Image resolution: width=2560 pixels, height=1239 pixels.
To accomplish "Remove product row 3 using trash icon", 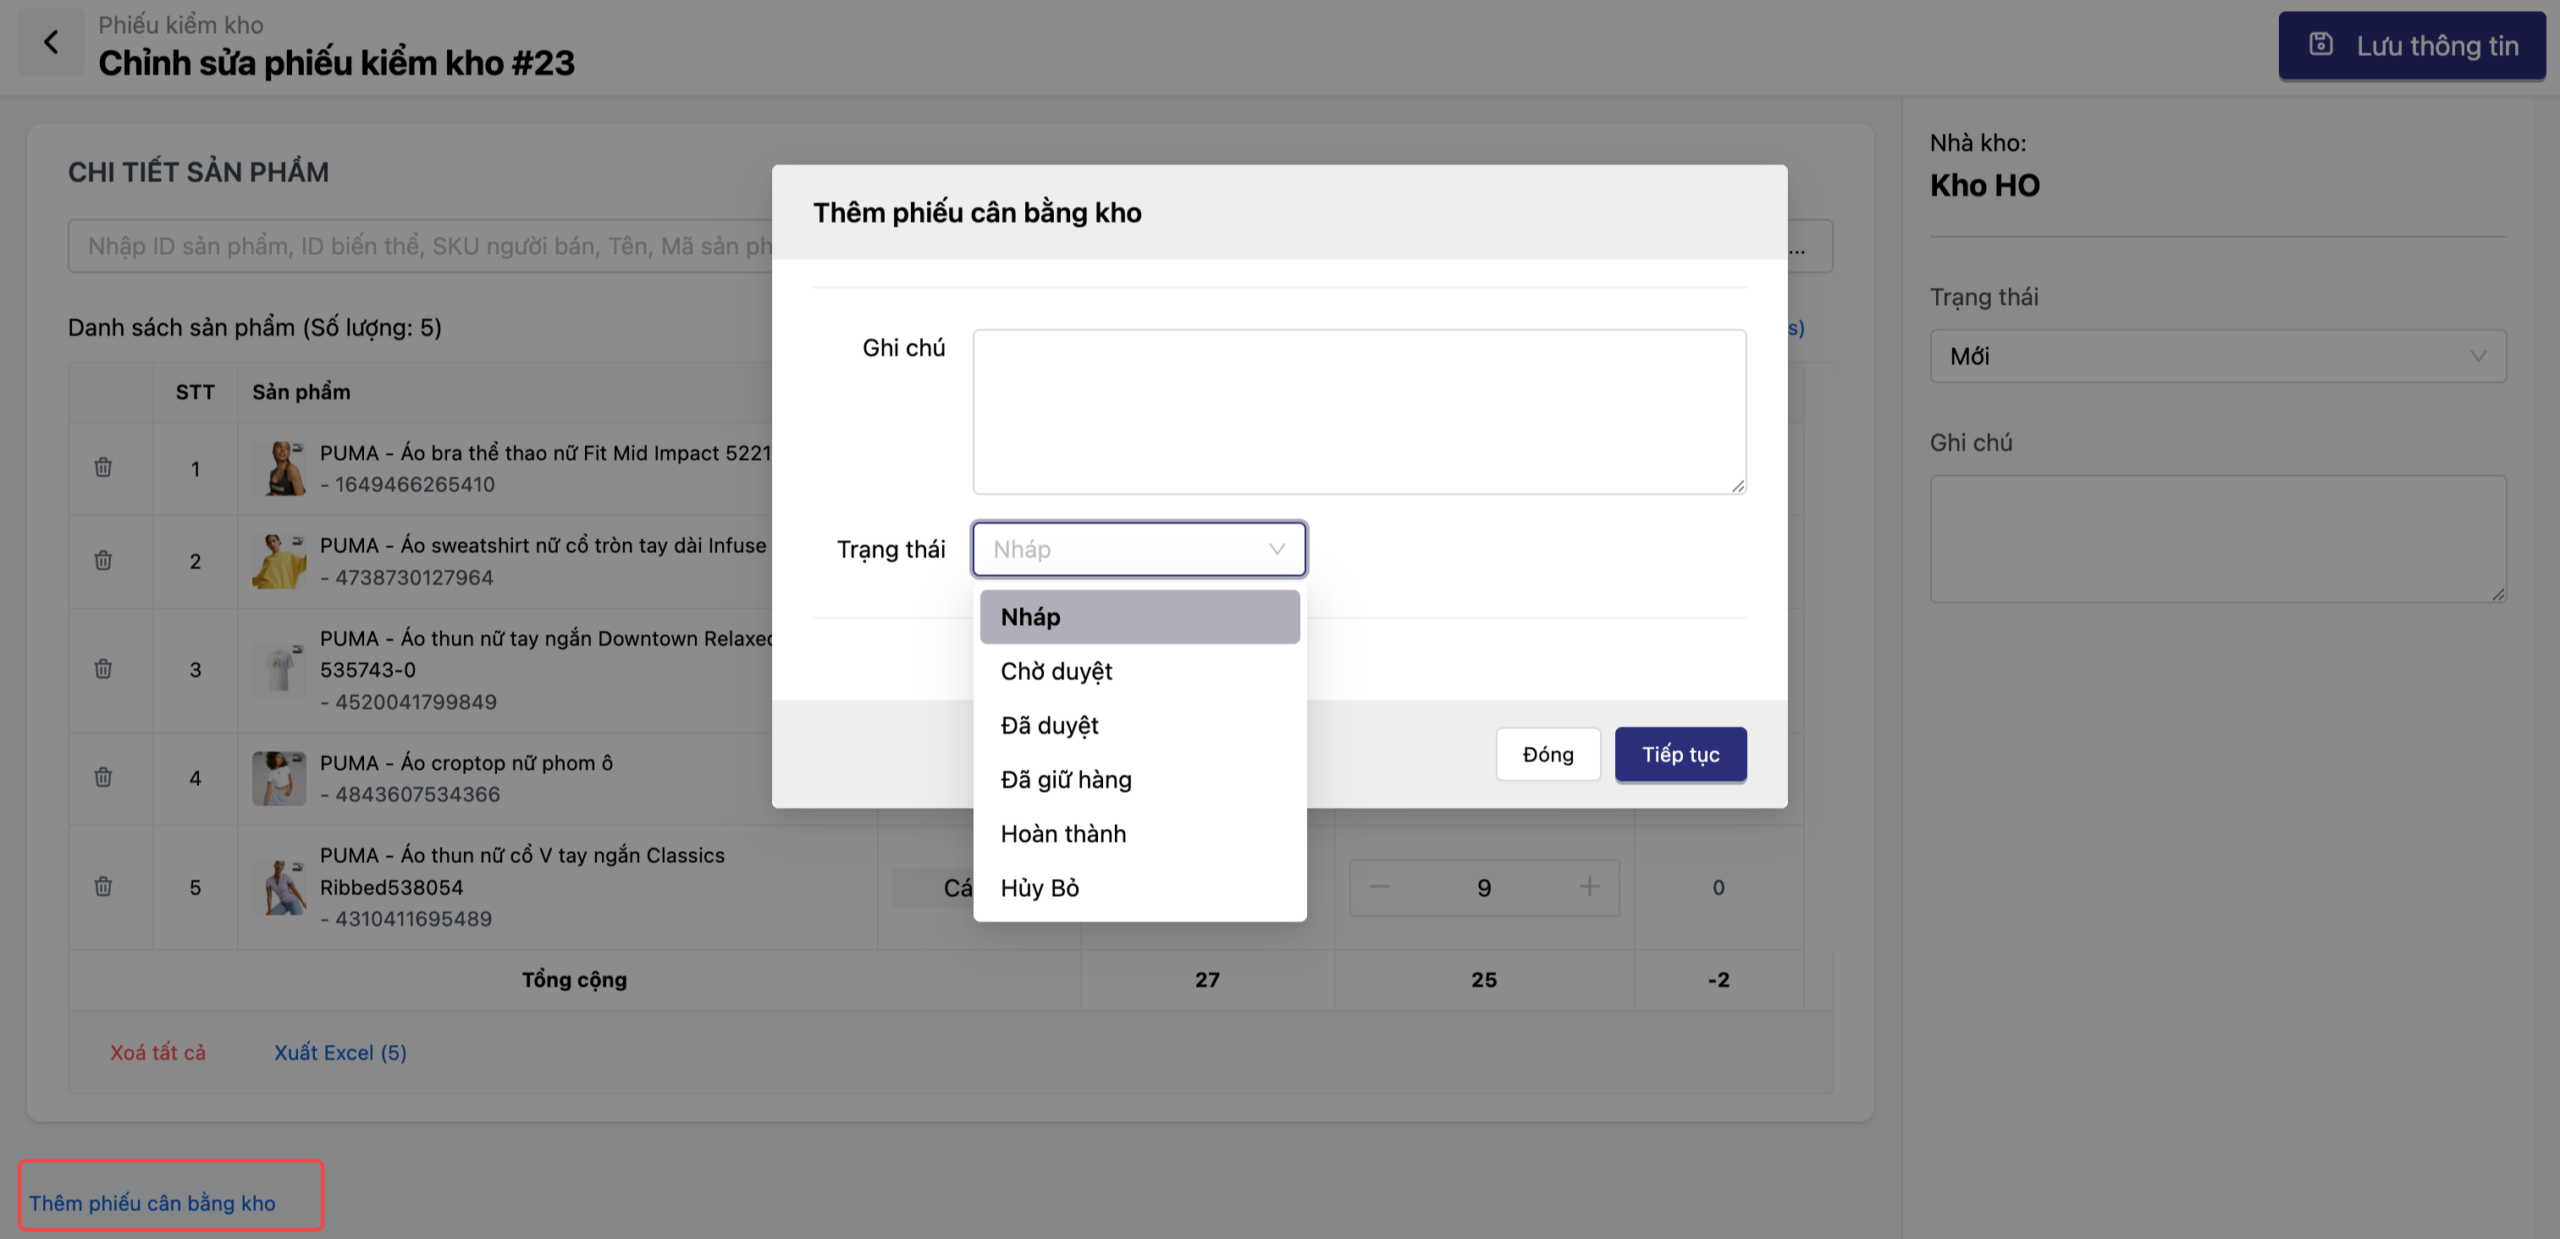I will 103,669.
